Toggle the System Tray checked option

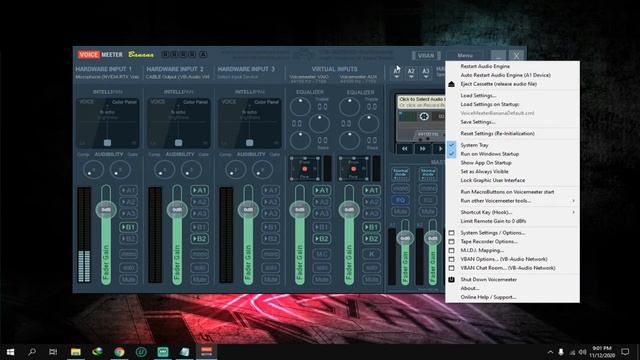pos(474,145)
